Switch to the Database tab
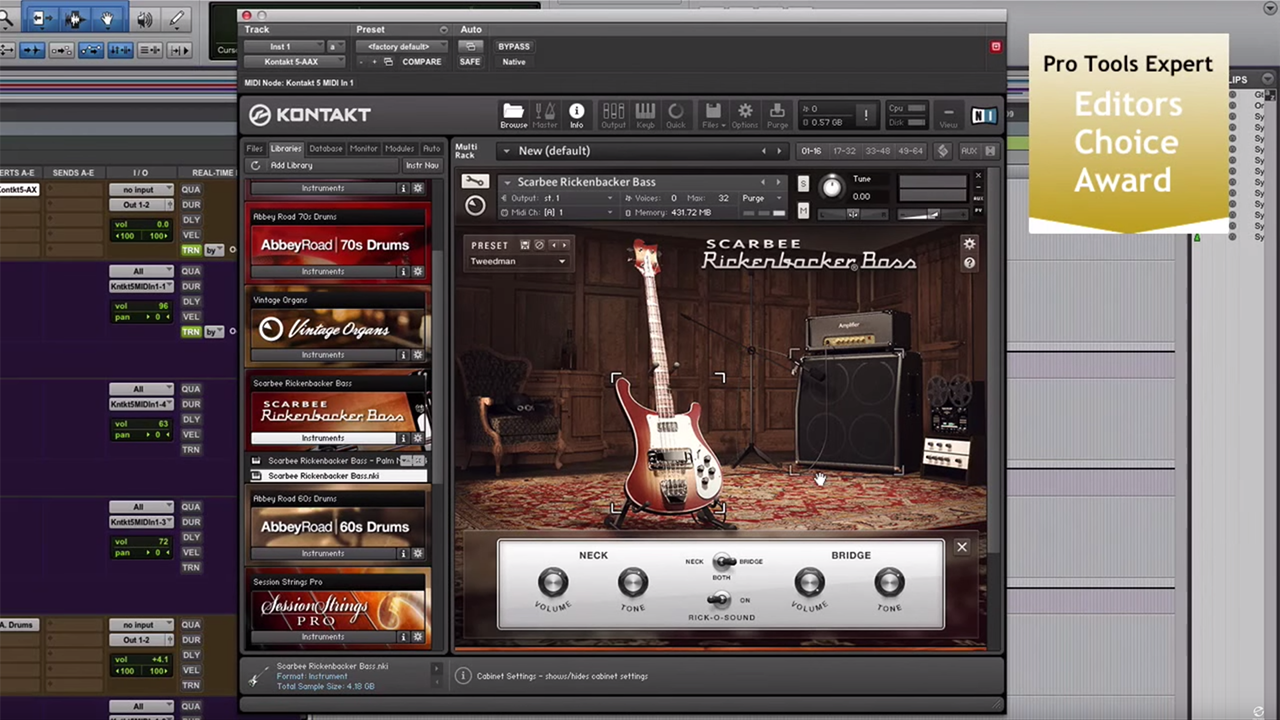 coord(325,148)
